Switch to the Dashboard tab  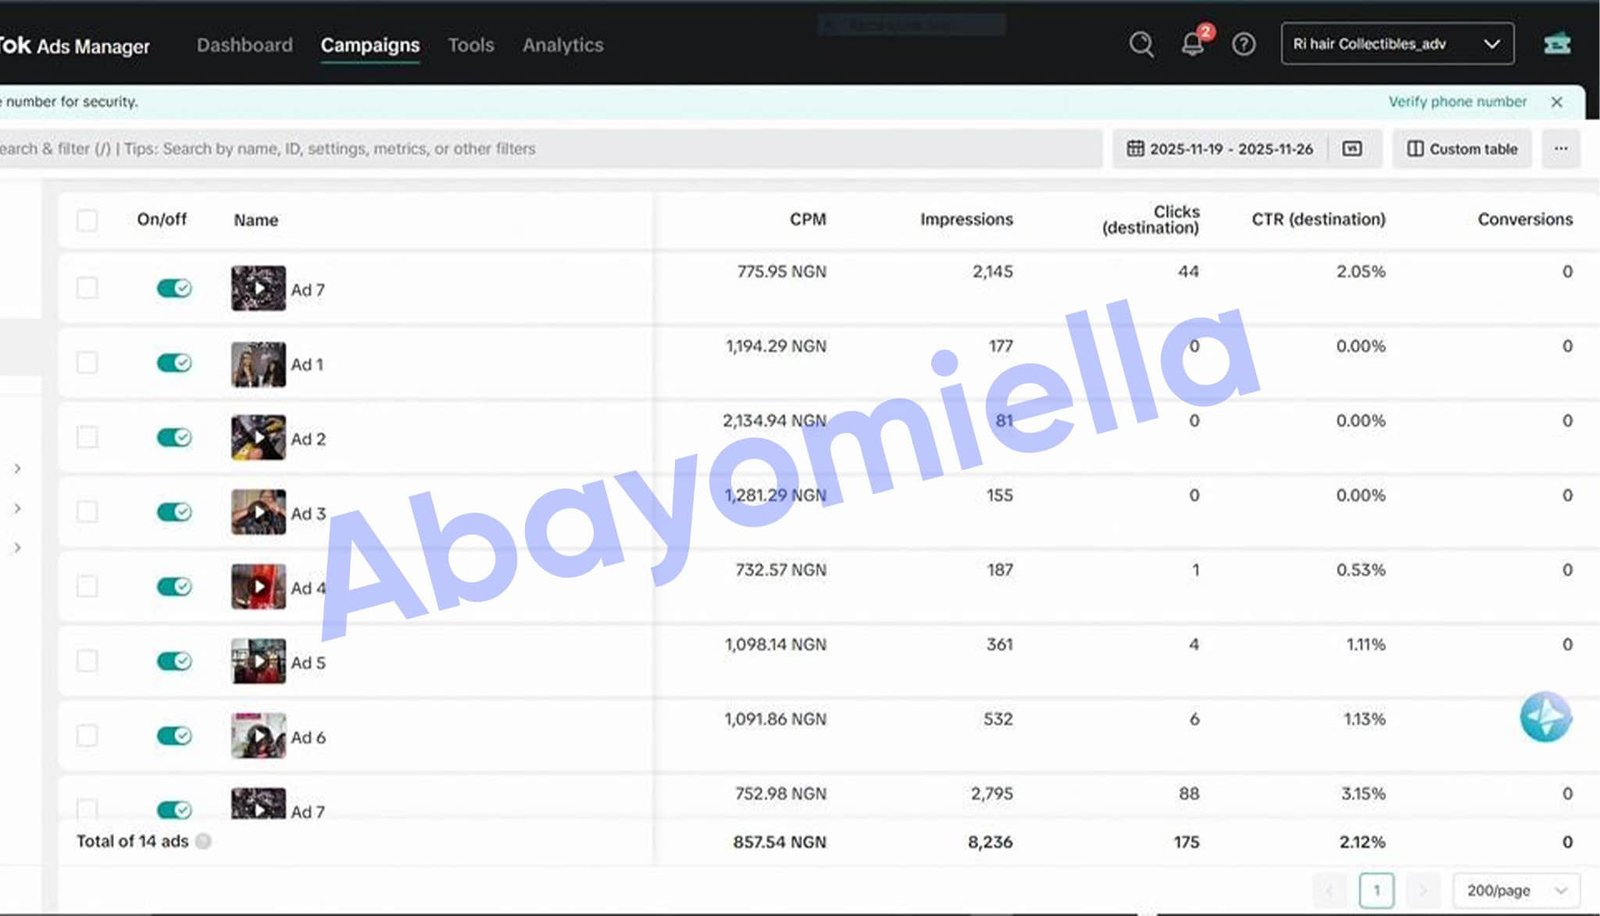click(245, 45)
